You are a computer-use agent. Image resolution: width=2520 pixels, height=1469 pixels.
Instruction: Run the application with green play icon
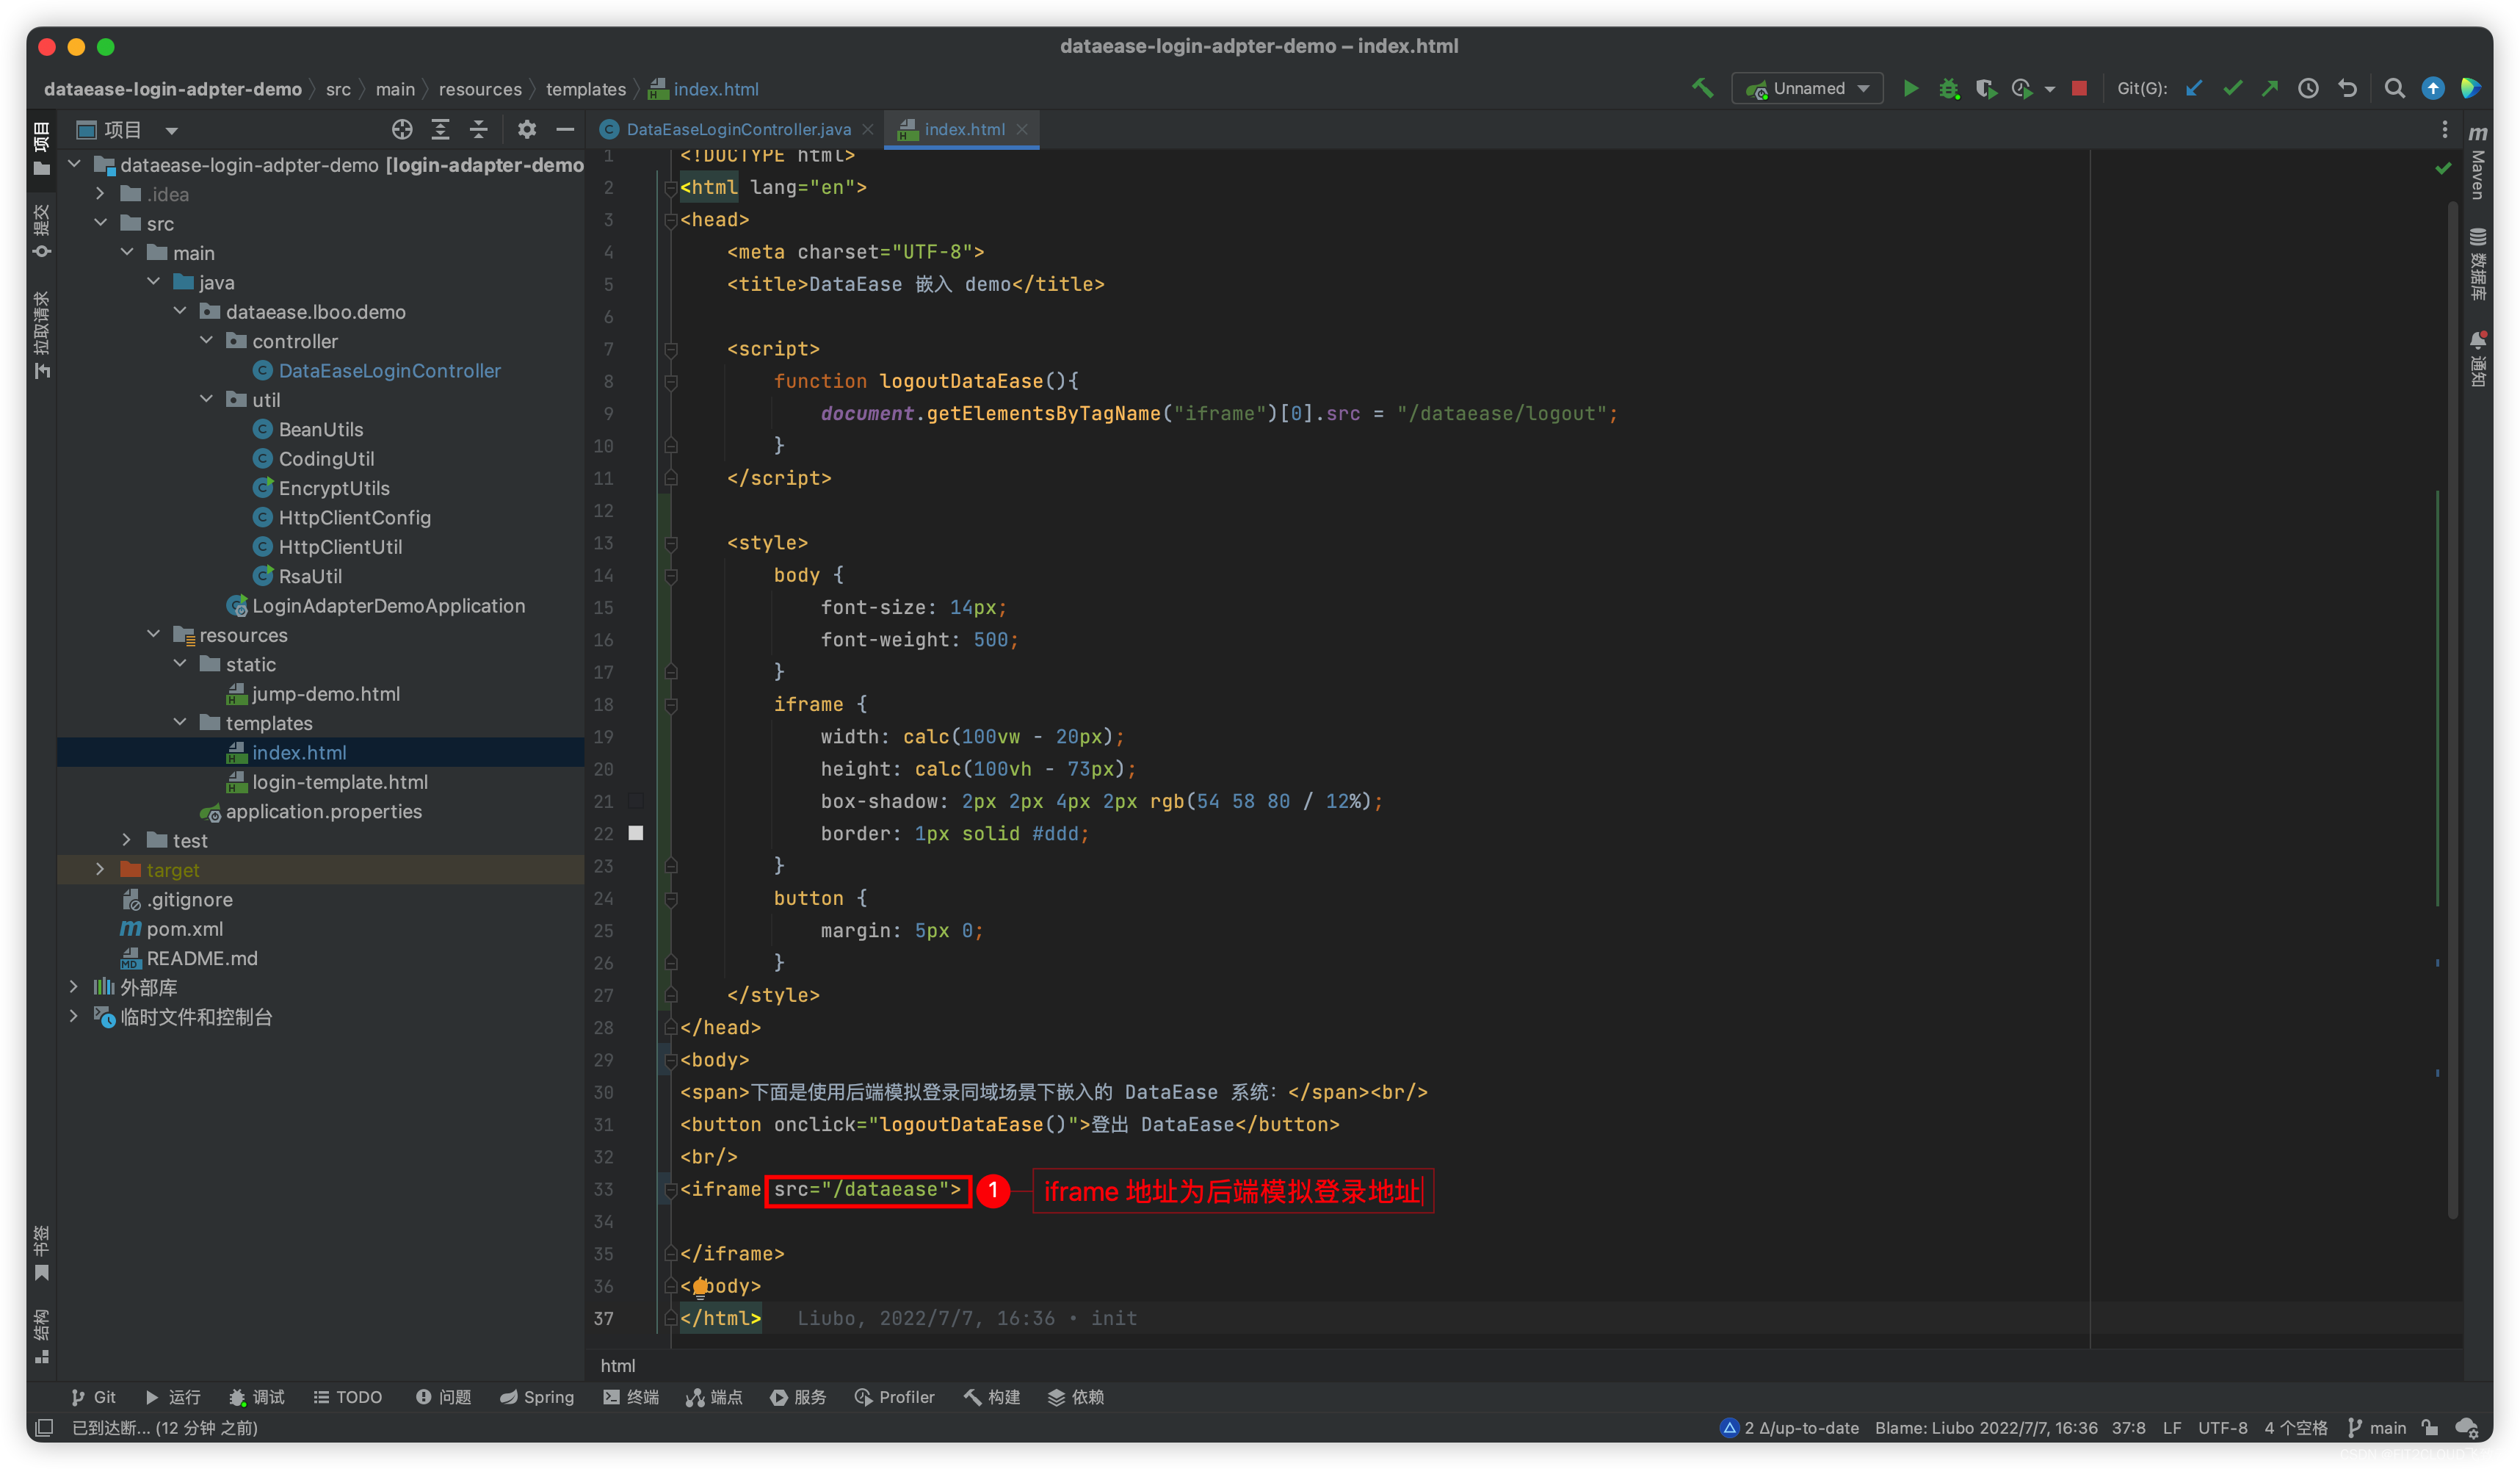pos(1910,88)
